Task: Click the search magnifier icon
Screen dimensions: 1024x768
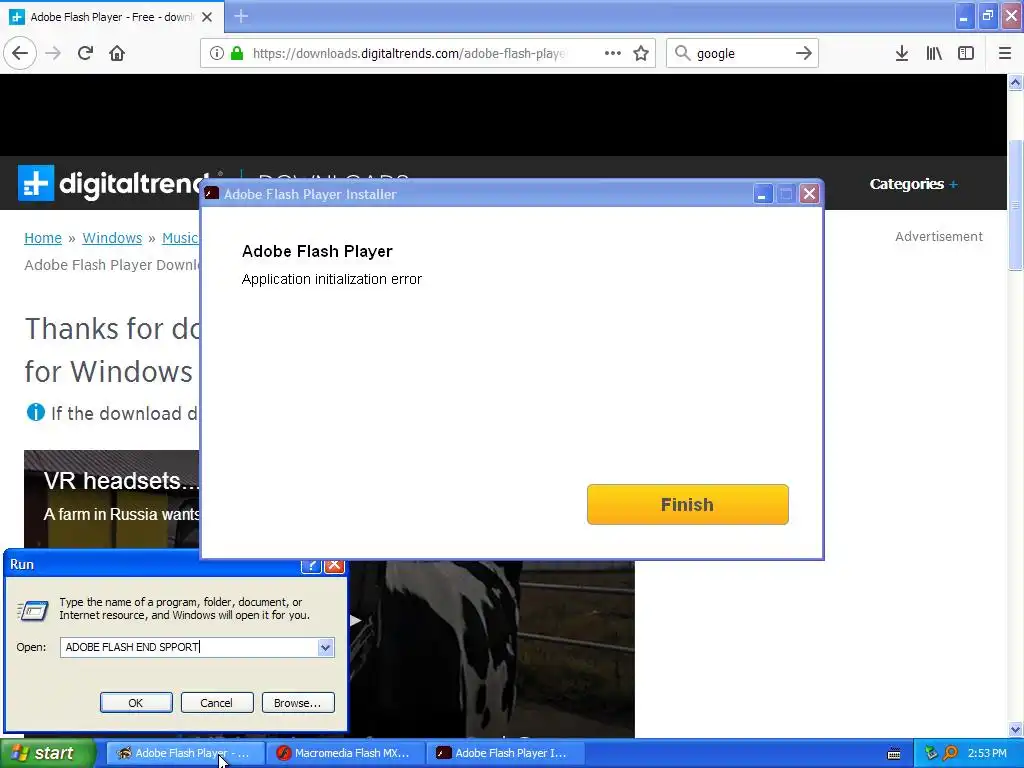Action: (682, 53)
